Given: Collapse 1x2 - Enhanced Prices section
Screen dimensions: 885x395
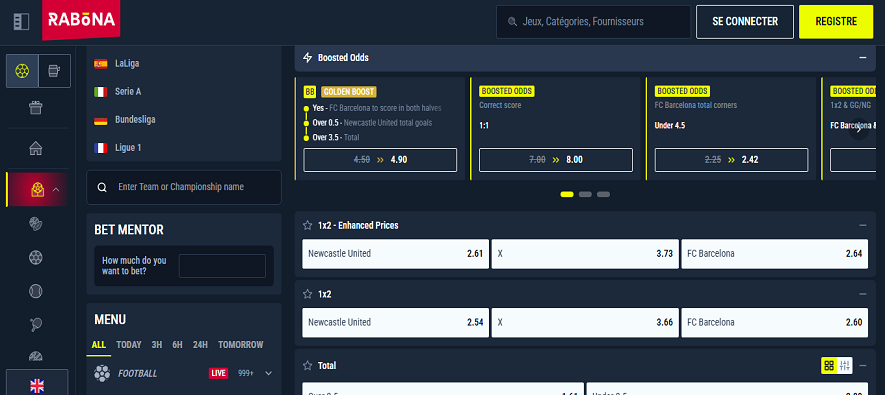Looking at the screenshot, I should pyautogui.click(x=862, y=225).
